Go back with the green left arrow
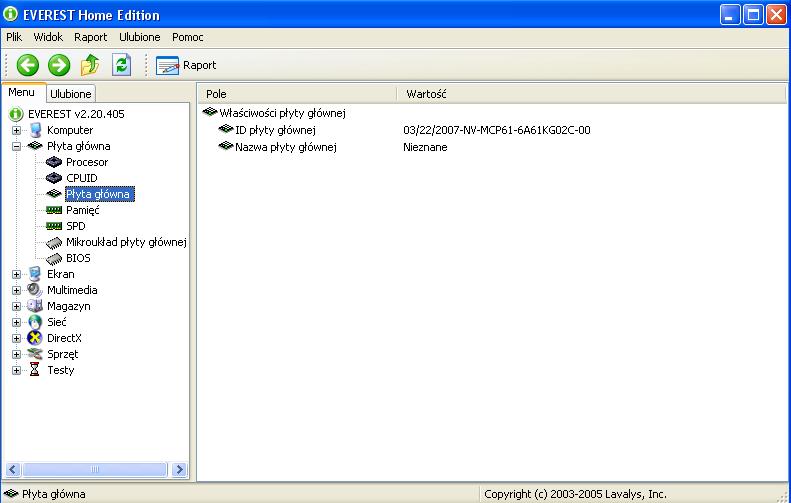Viewport: 791px width, 503px height. 28,65
